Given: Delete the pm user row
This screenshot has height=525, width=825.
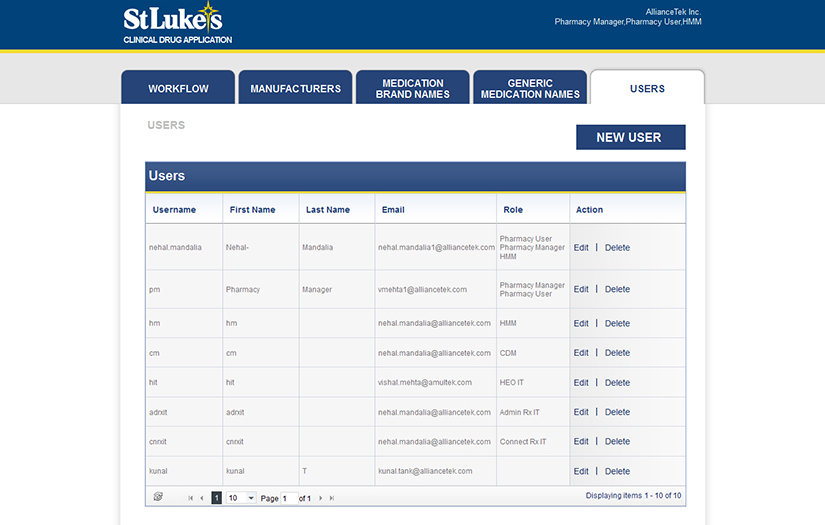Looking at the screenshot, I should tap(617, 289).
